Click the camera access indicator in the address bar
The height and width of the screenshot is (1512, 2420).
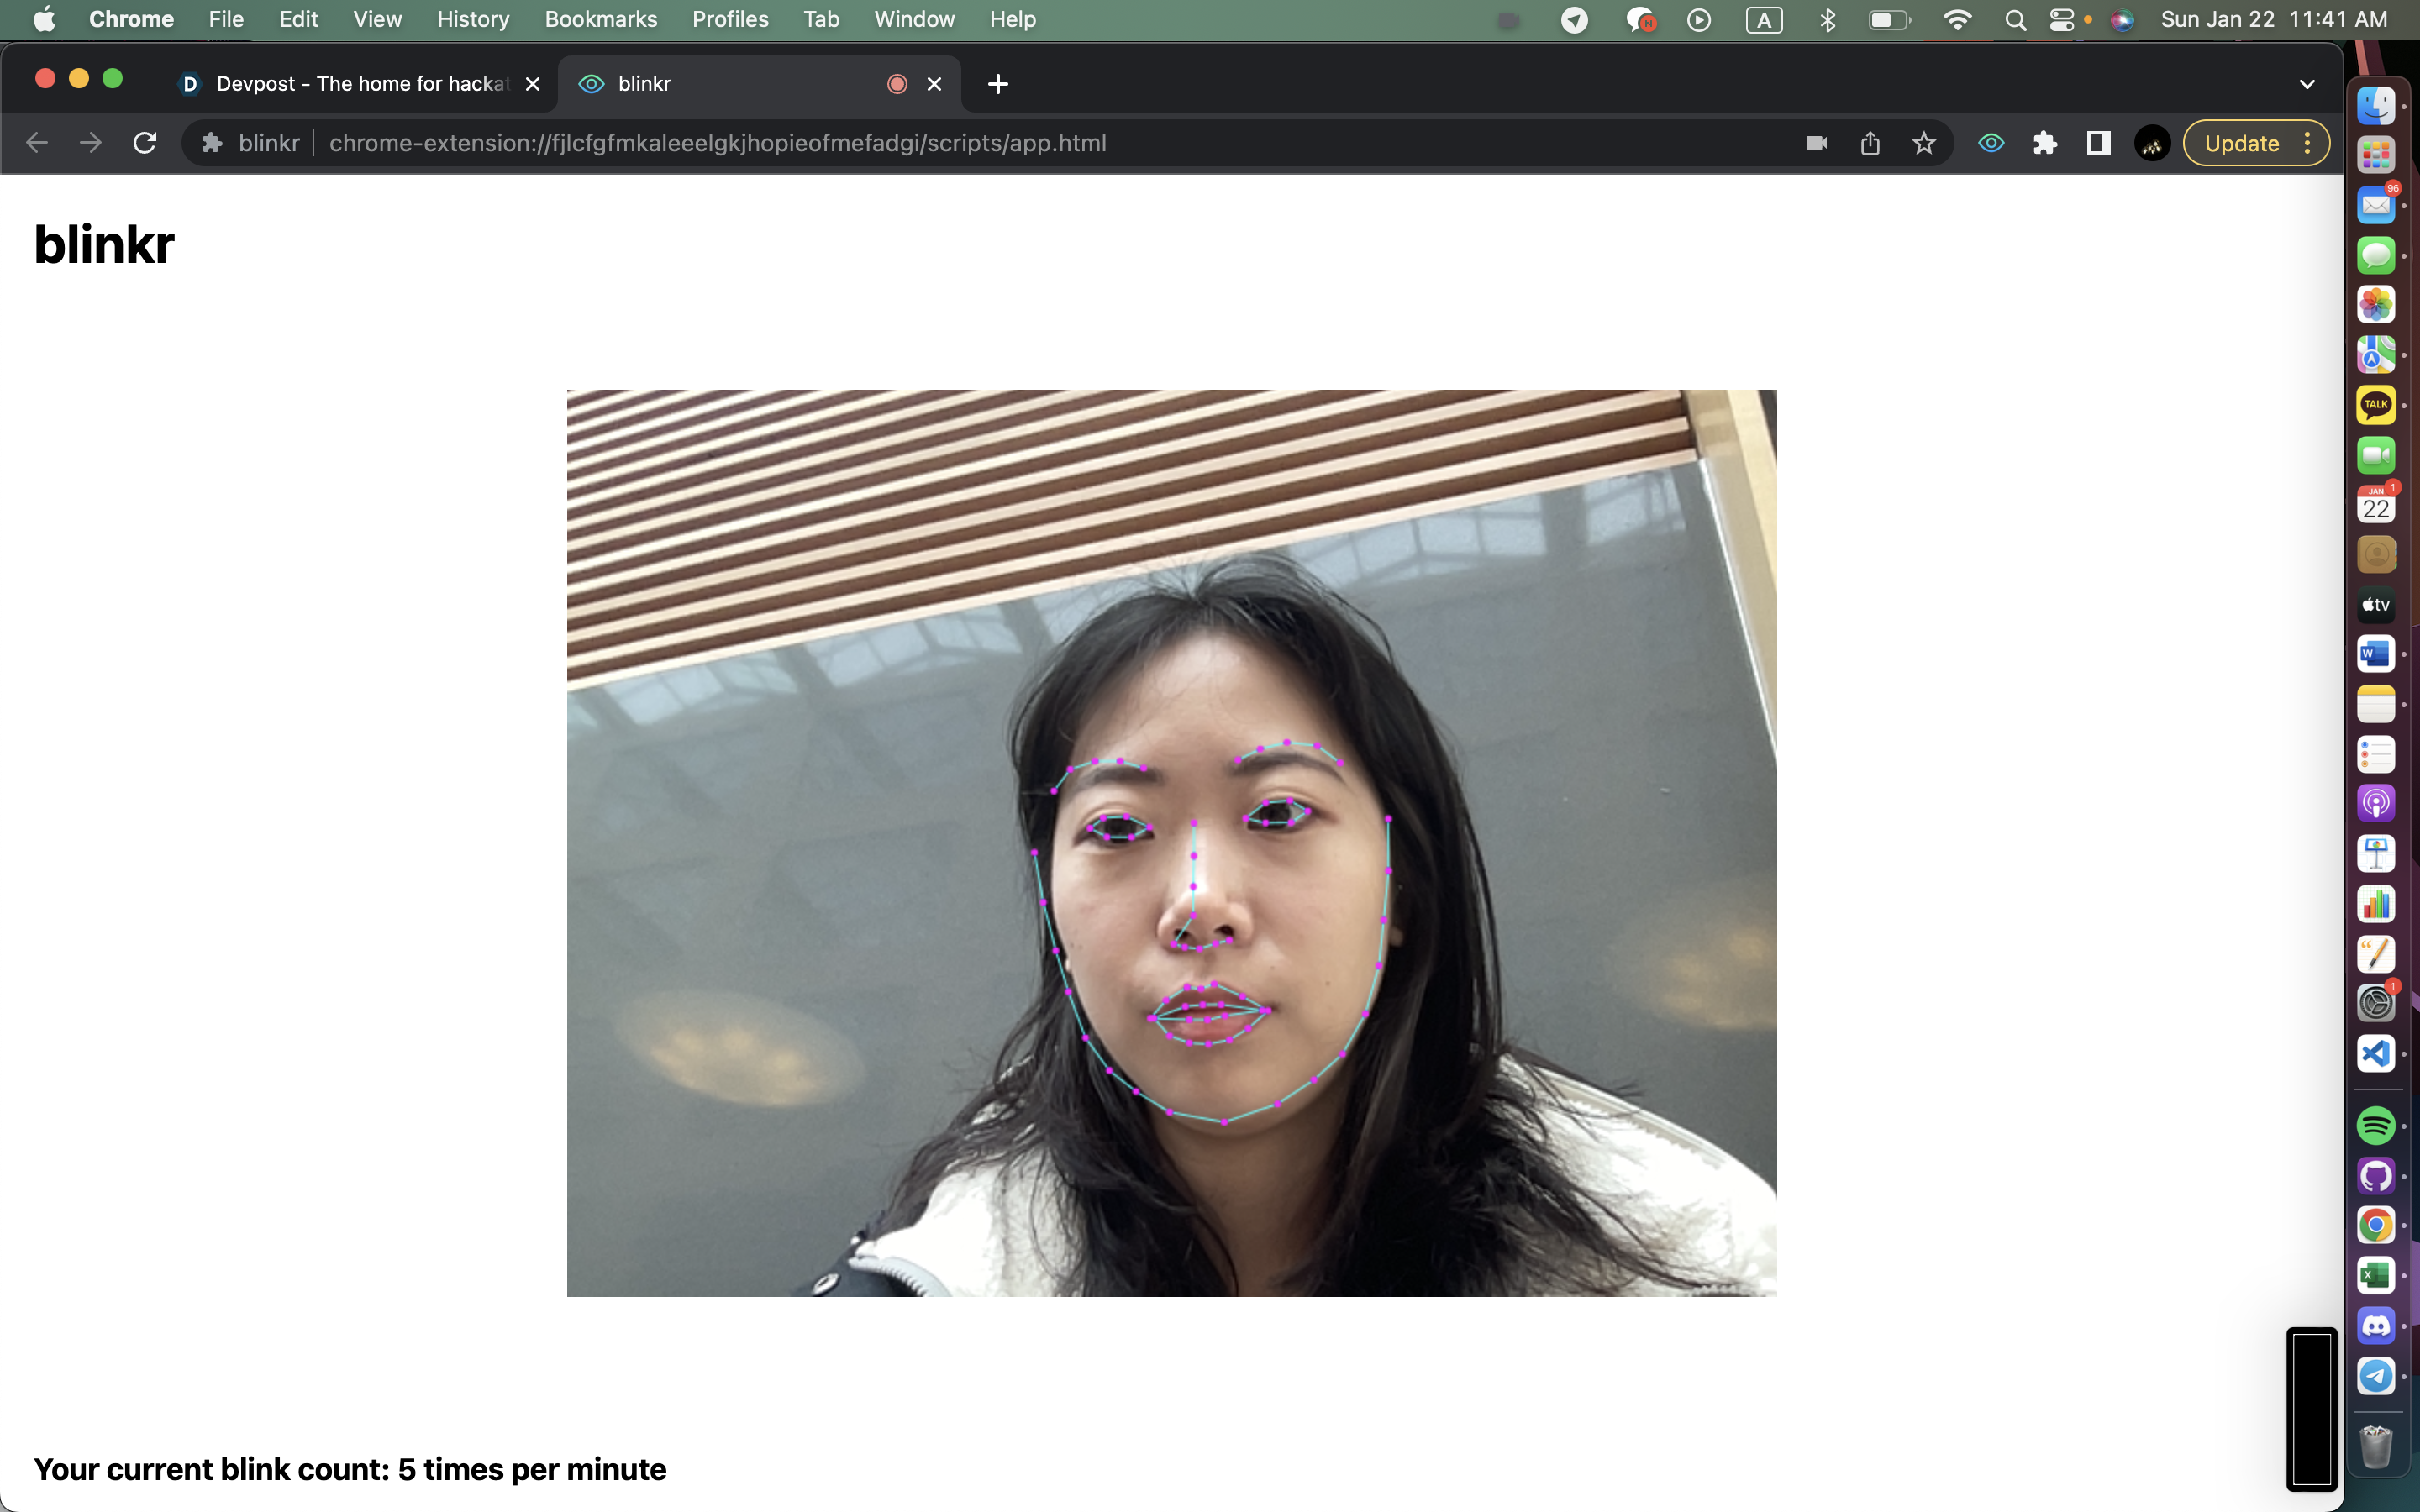[x=1816, y=143]
